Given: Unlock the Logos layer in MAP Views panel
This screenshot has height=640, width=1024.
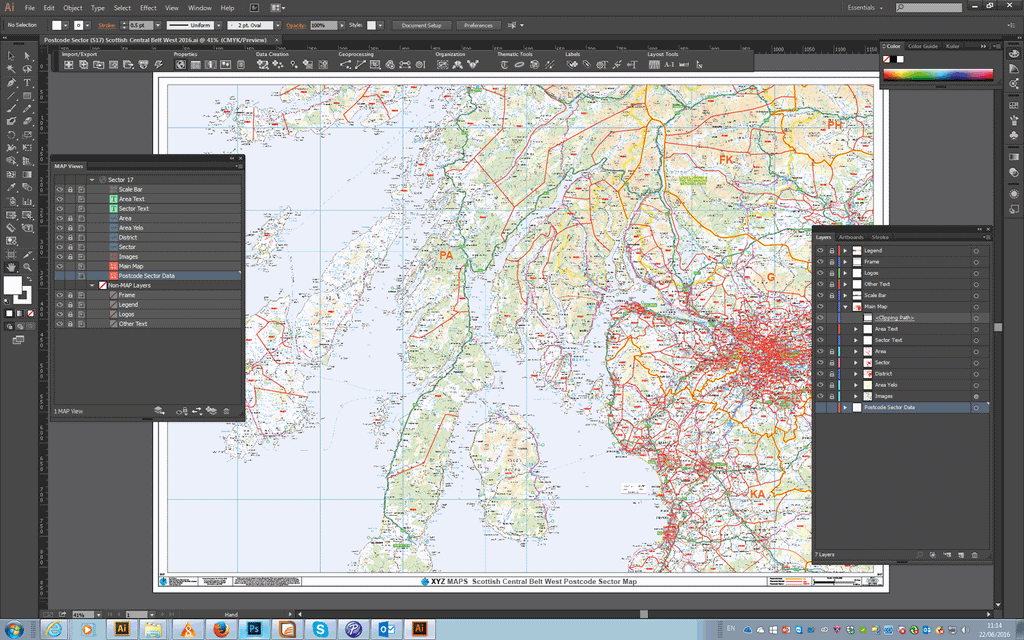Looking at the screenshot, I should (x=71, y=314).
